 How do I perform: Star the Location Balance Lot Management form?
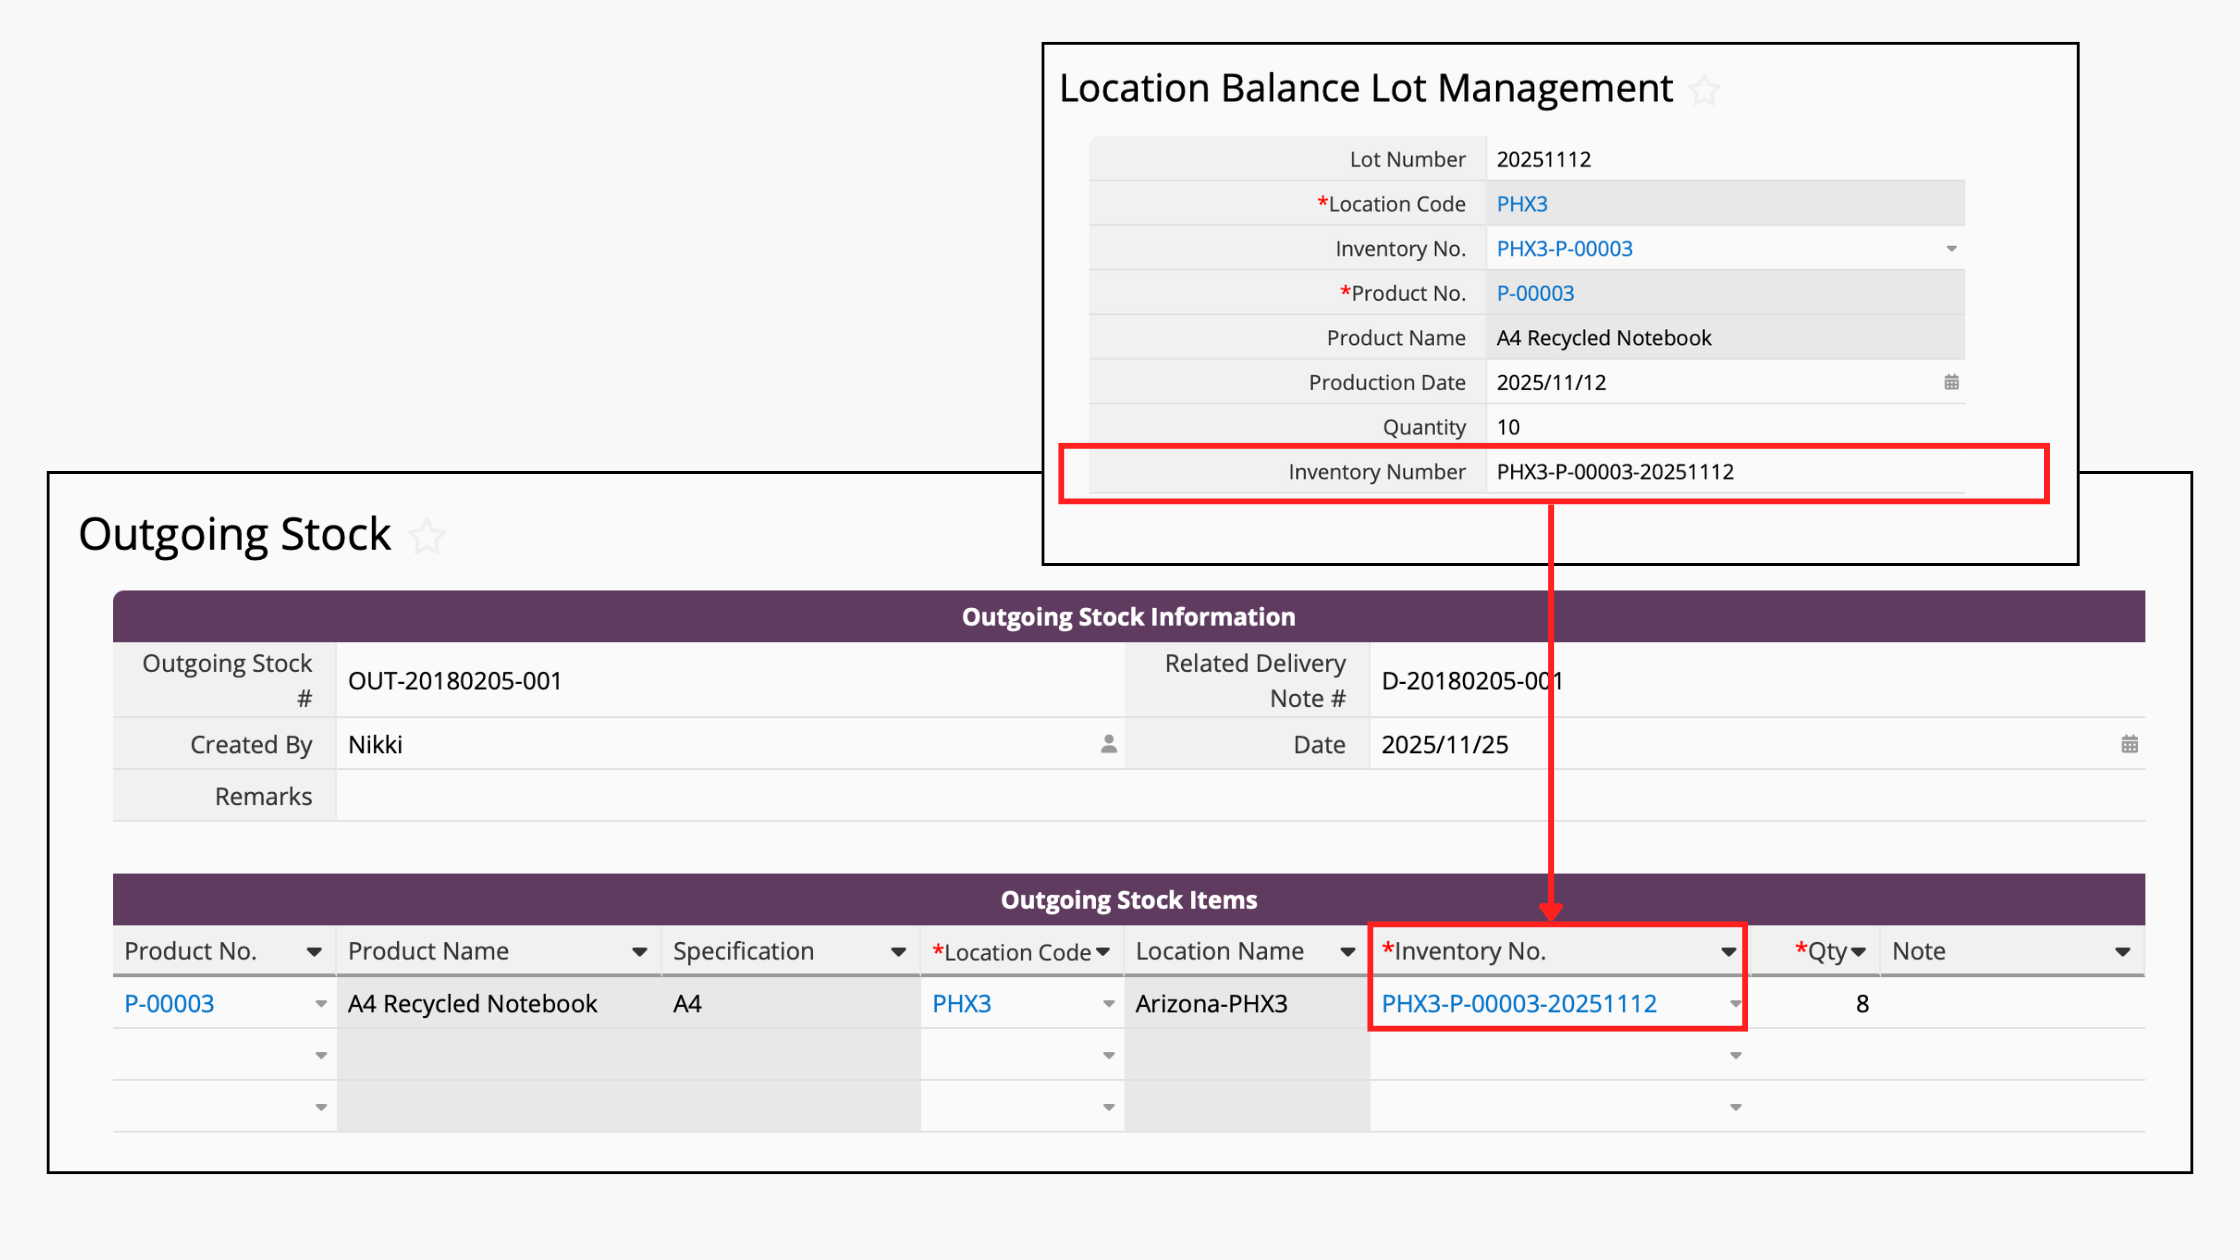1704,91
